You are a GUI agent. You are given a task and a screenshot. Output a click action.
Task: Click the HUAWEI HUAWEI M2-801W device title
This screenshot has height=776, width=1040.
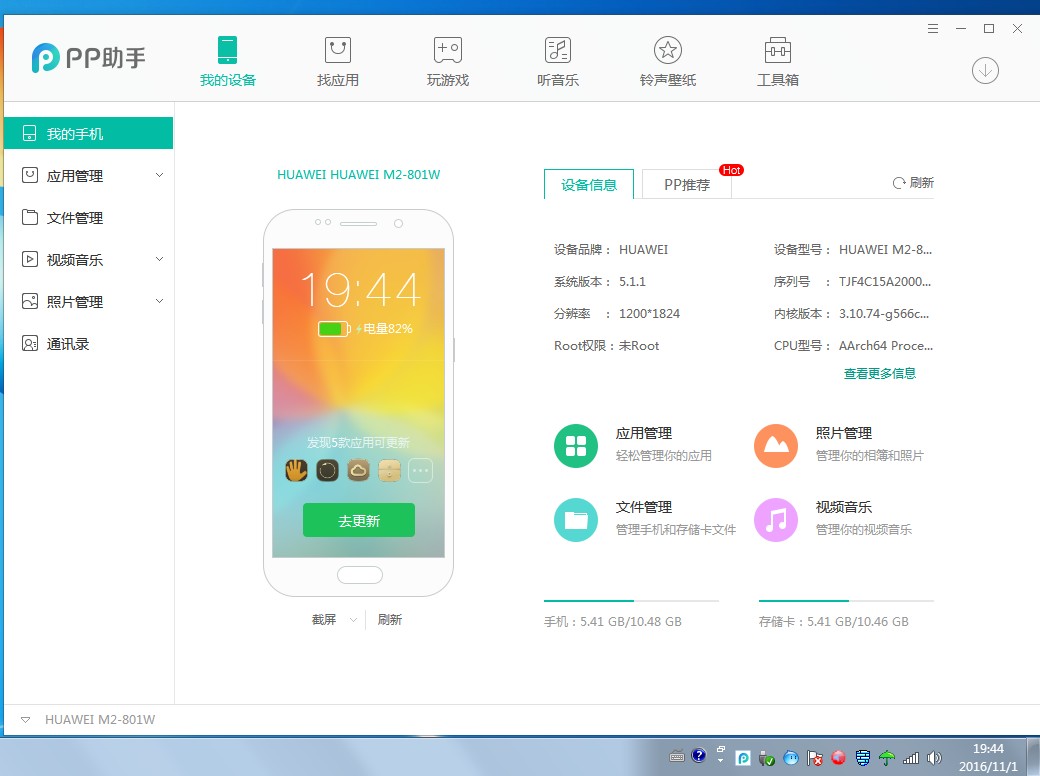359,174
